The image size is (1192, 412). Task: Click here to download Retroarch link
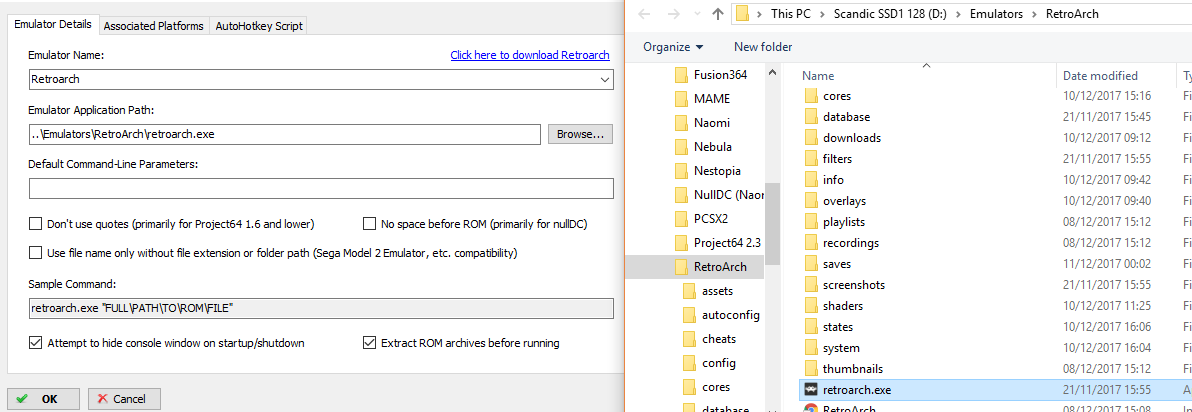(530, 55)
